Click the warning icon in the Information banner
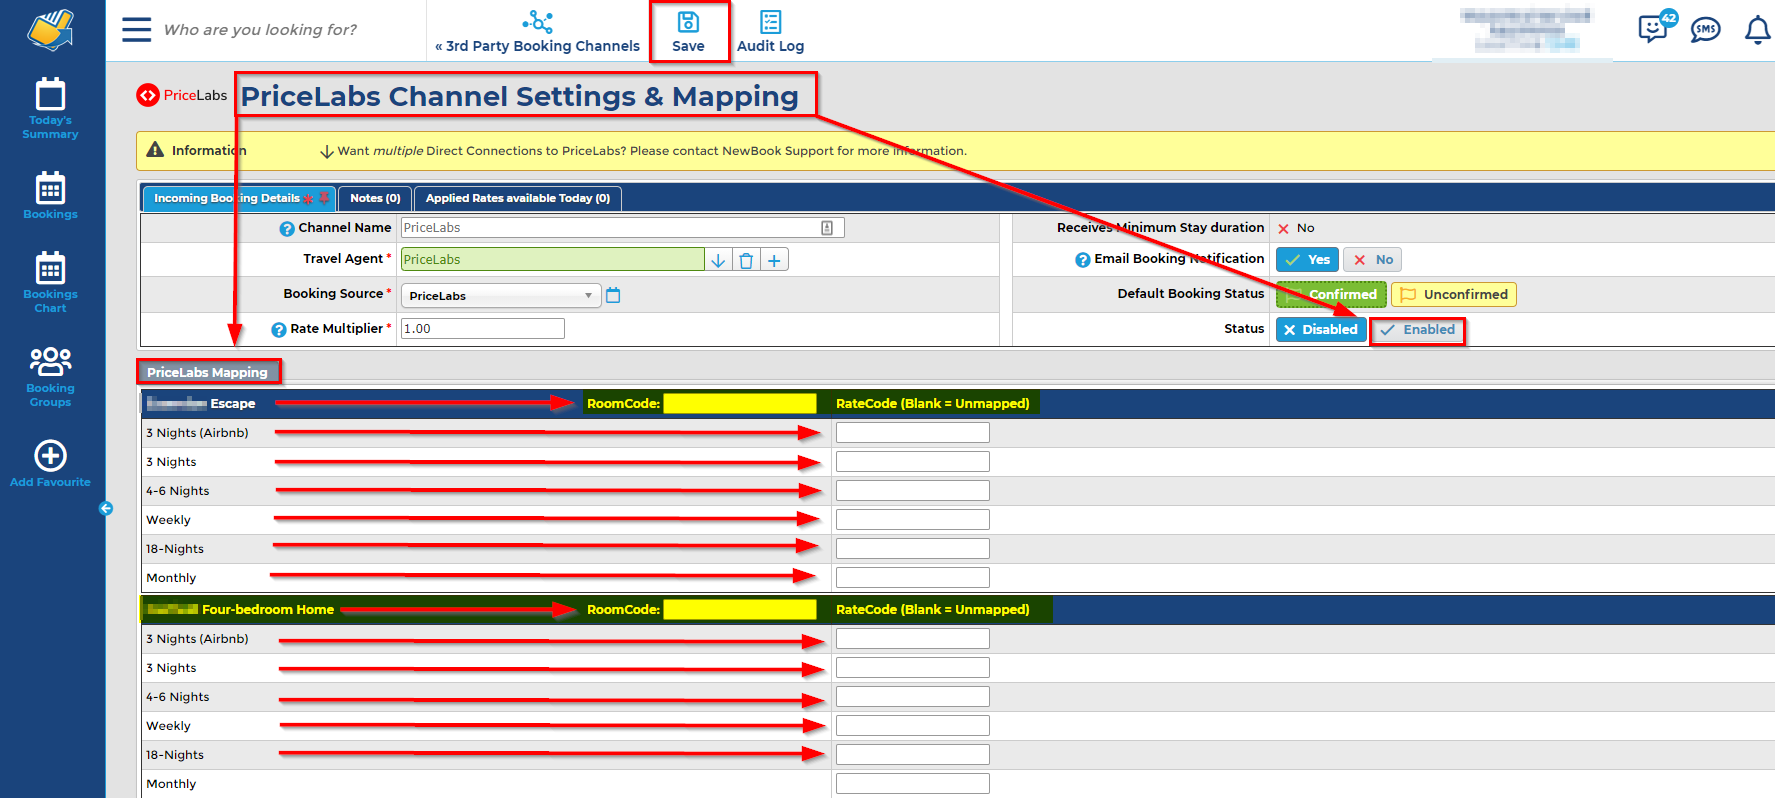Screen dimensions: 1775x798 [155, 150]
